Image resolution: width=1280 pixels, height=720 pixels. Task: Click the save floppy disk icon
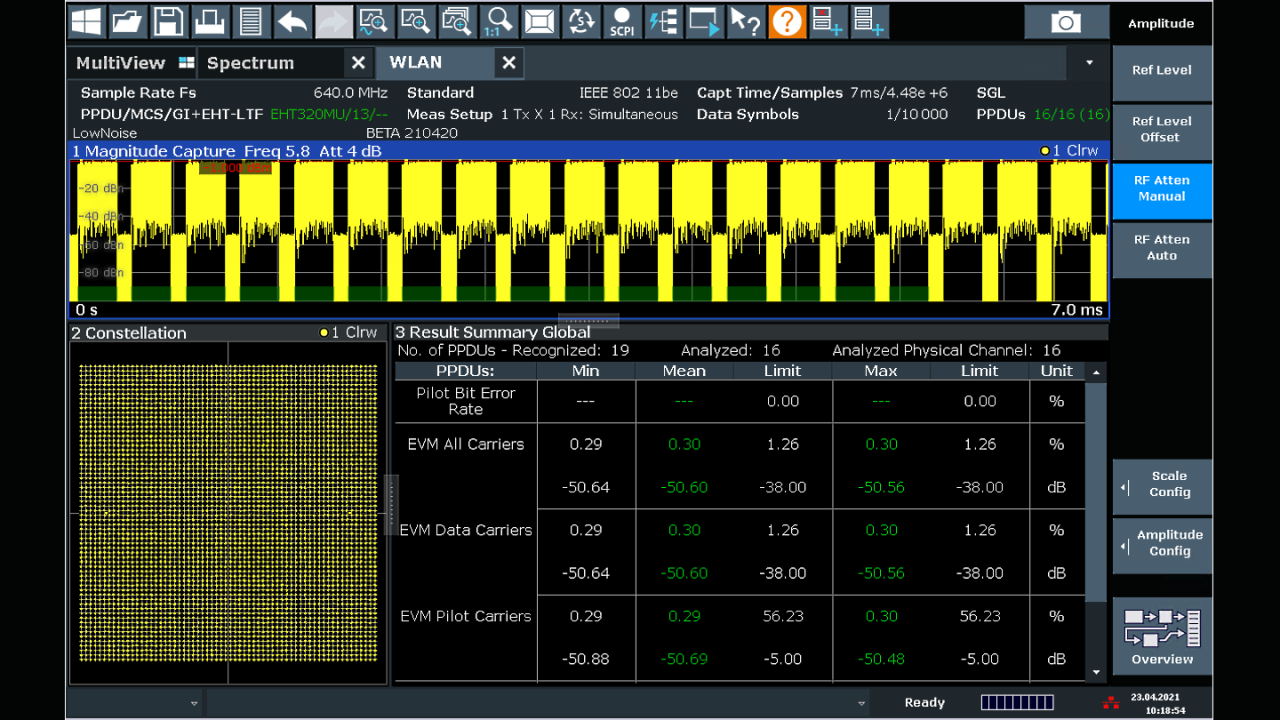[x=169, y=21]
